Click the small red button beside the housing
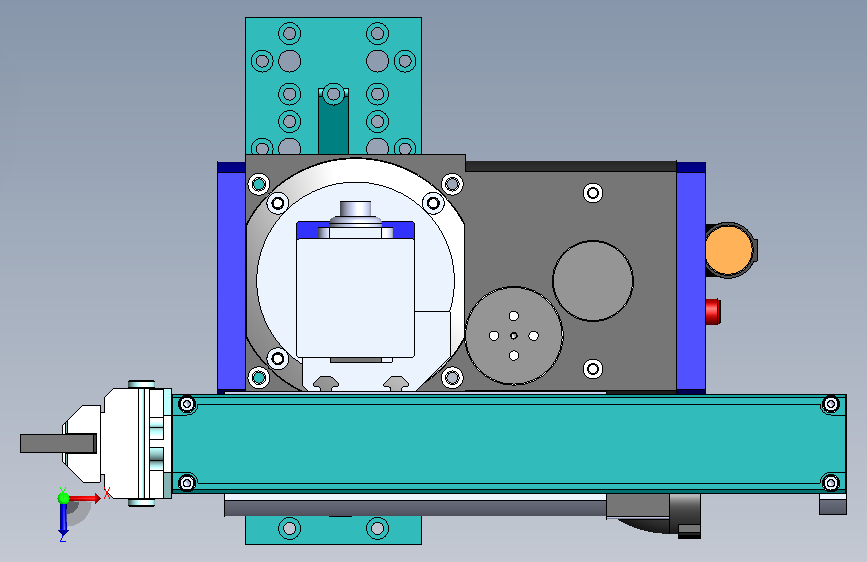 click(x=713, y=311)
